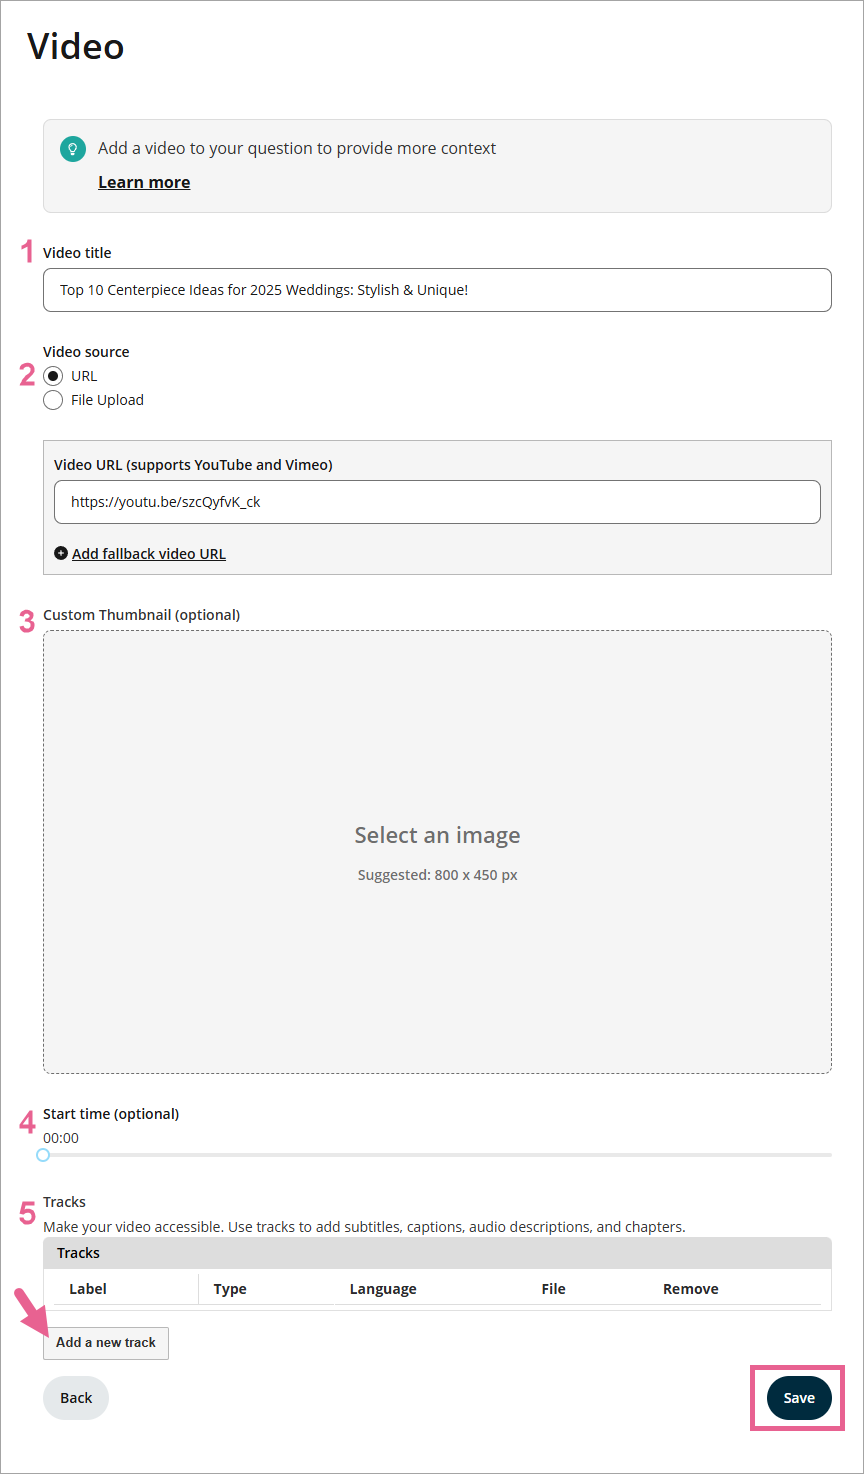Viewport: 864px width, 1474px height.
Task: Click the Add fallback video URL link
Action: pos(149,554)
